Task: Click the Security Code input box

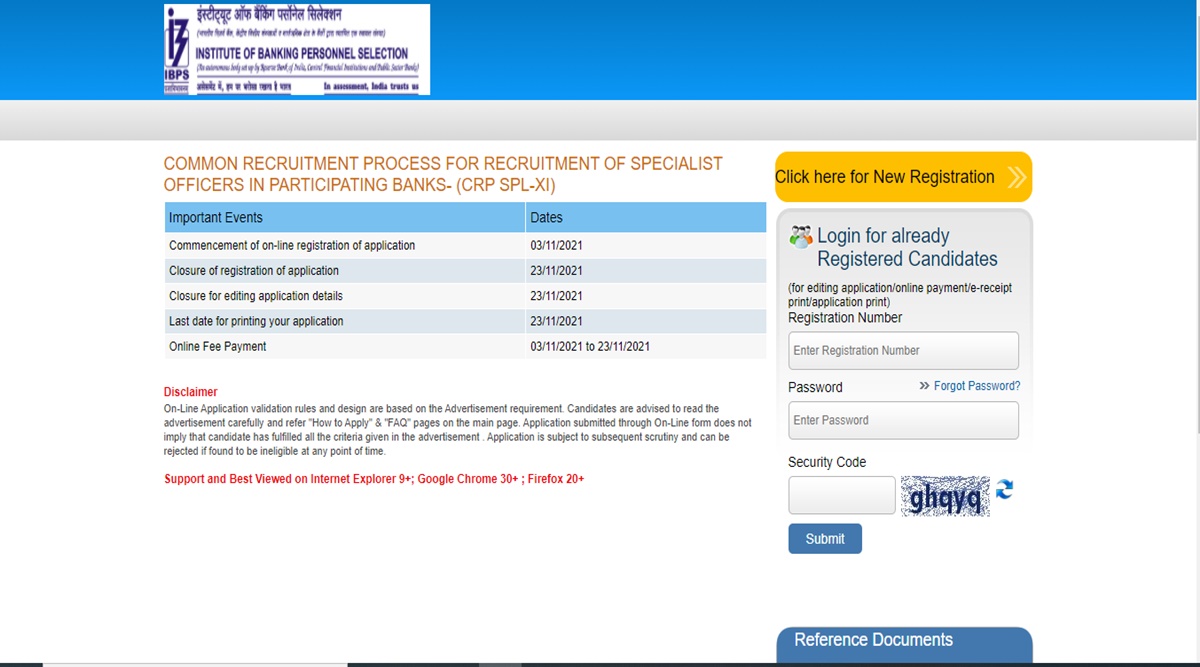Action: click(x=841, y=494)
